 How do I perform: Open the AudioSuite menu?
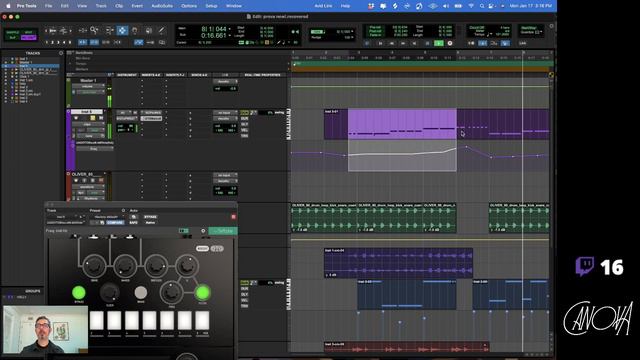(x=162, y=6)
